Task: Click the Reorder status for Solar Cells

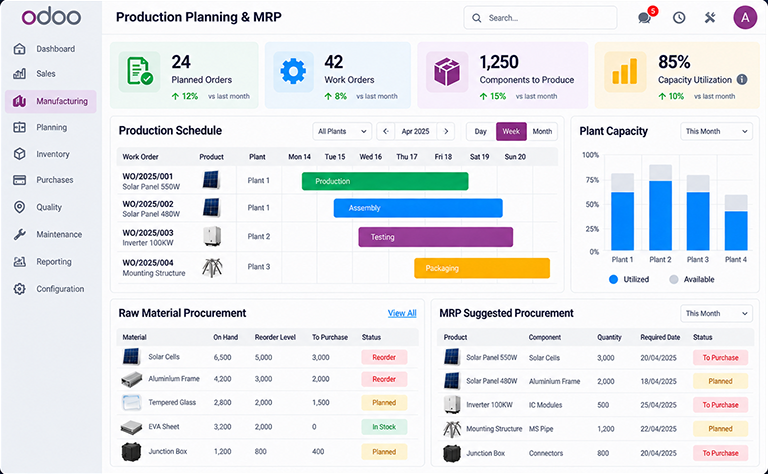Action: click(x=384, y=357)
